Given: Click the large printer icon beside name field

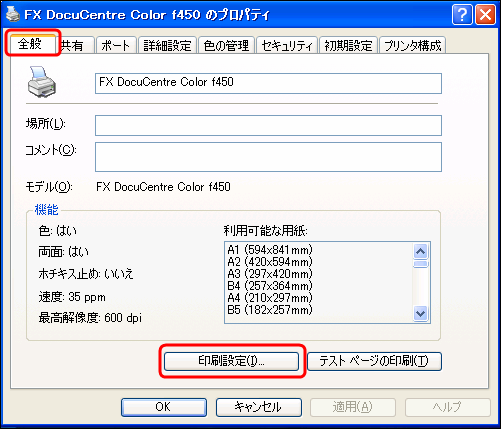Looking at the screenshot, I should (42, 82).
